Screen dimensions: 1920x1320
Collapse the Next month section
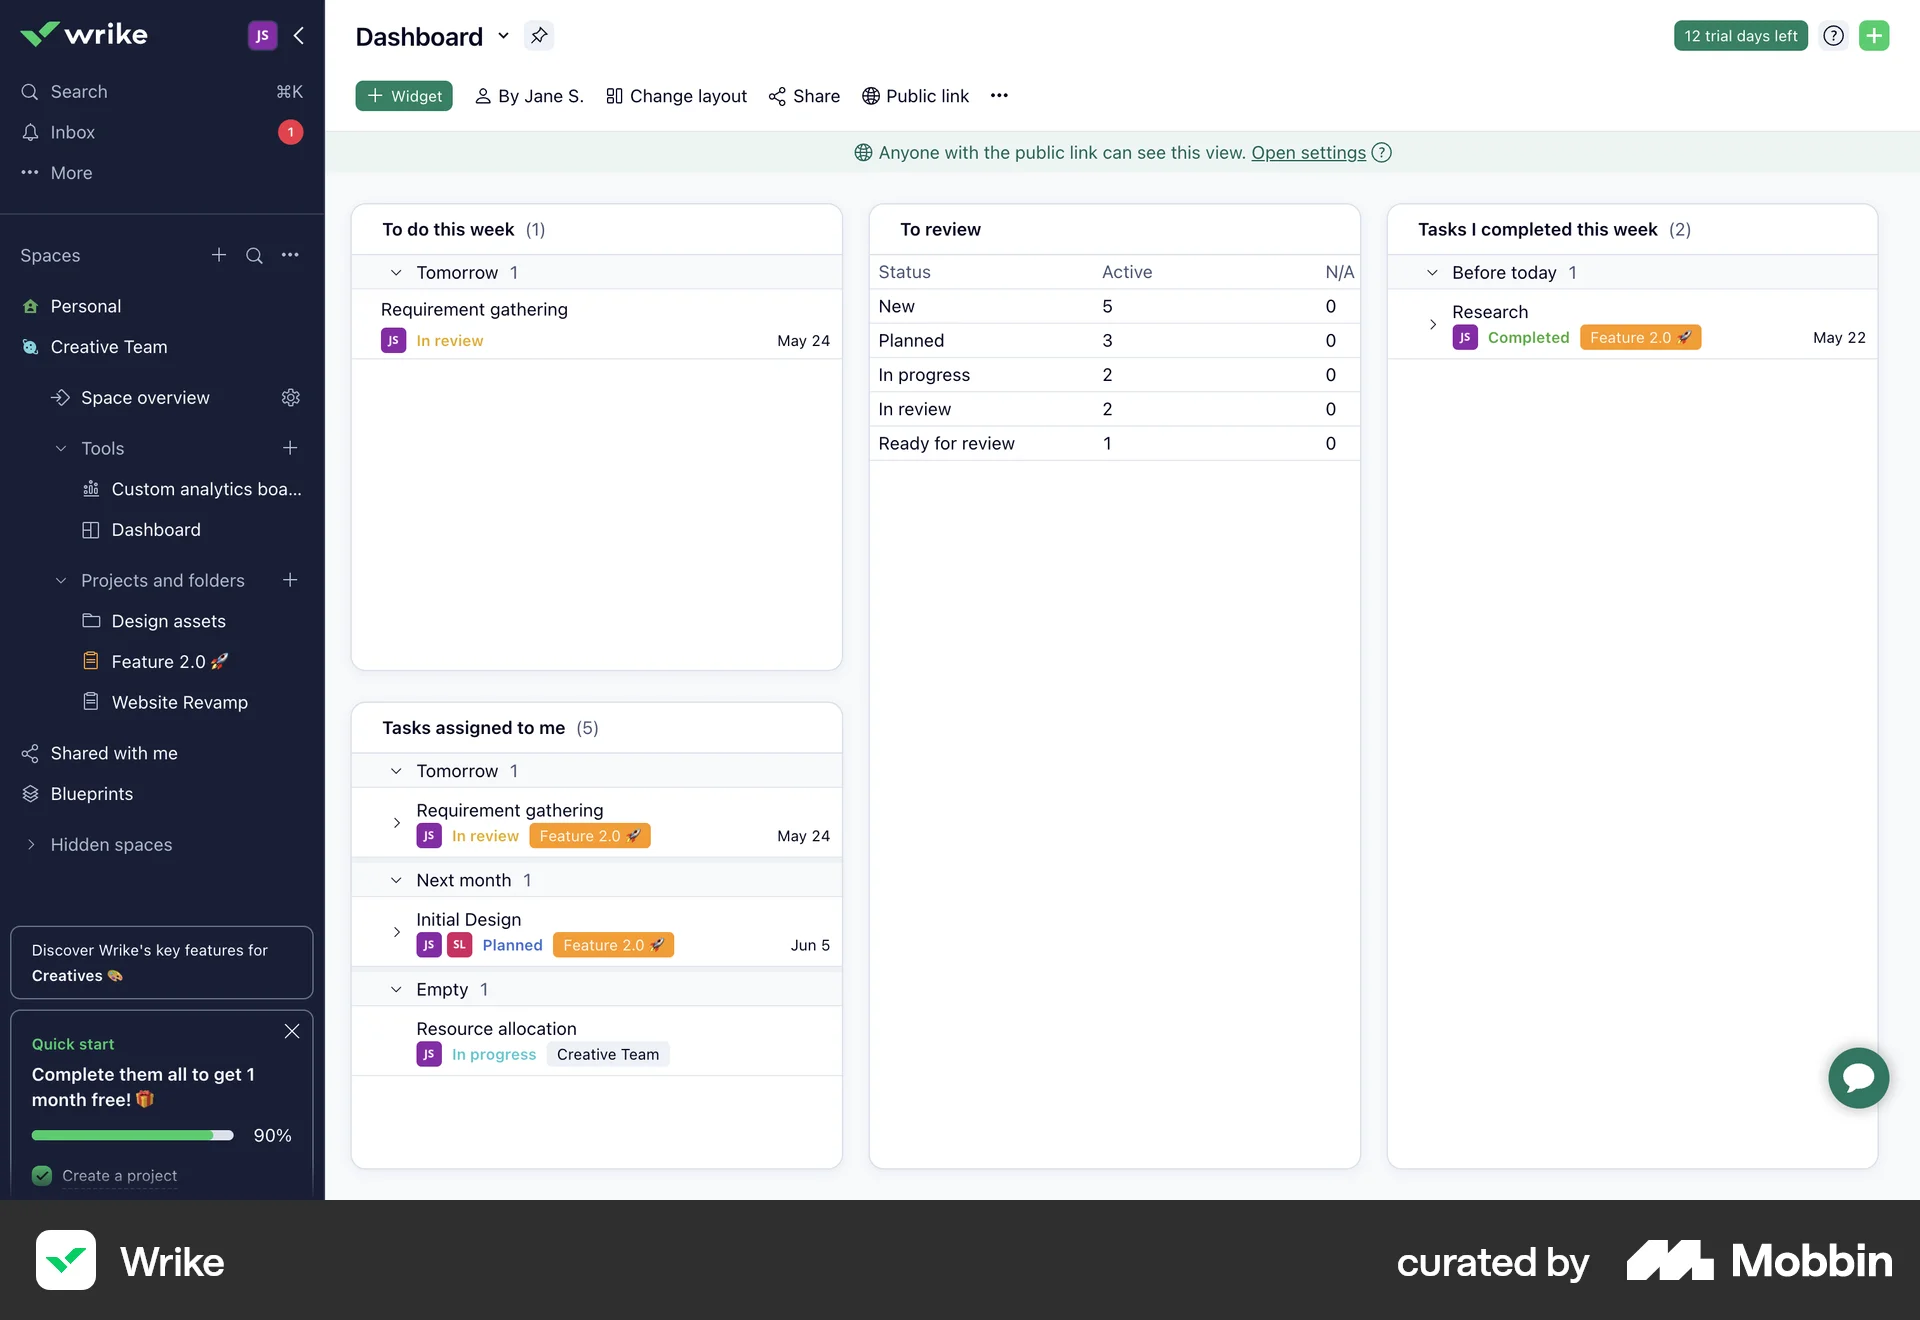pyautogui.click(x=394, y=880)
